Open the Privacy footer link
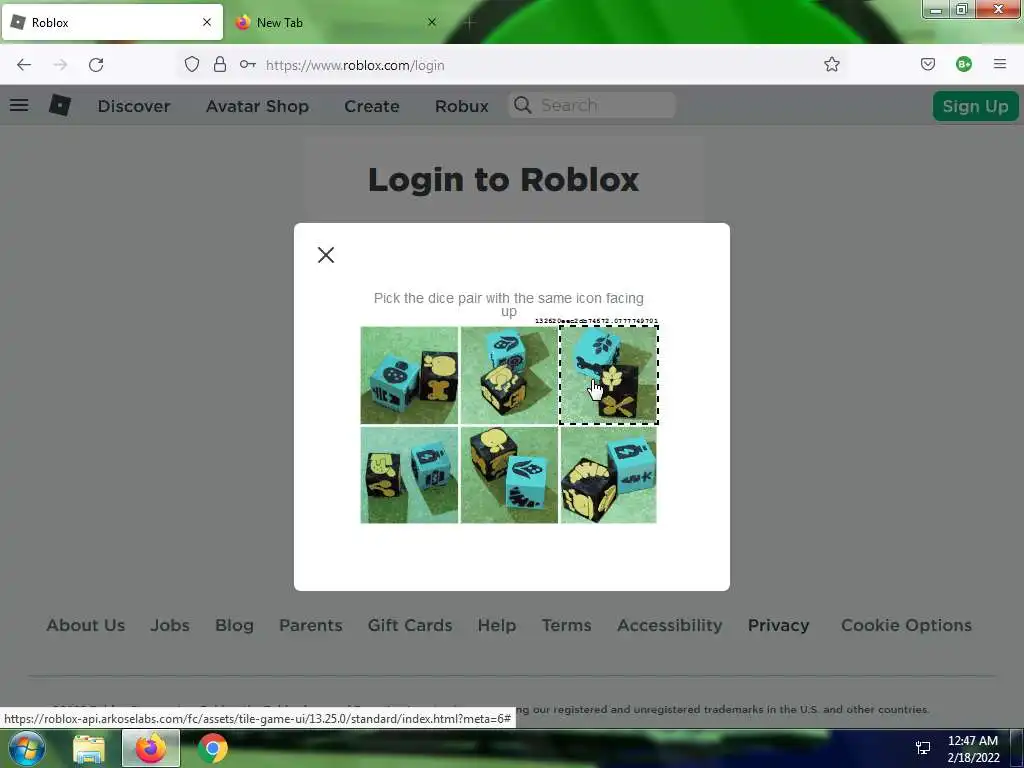Screen dimensions: 1024x768 778,625
